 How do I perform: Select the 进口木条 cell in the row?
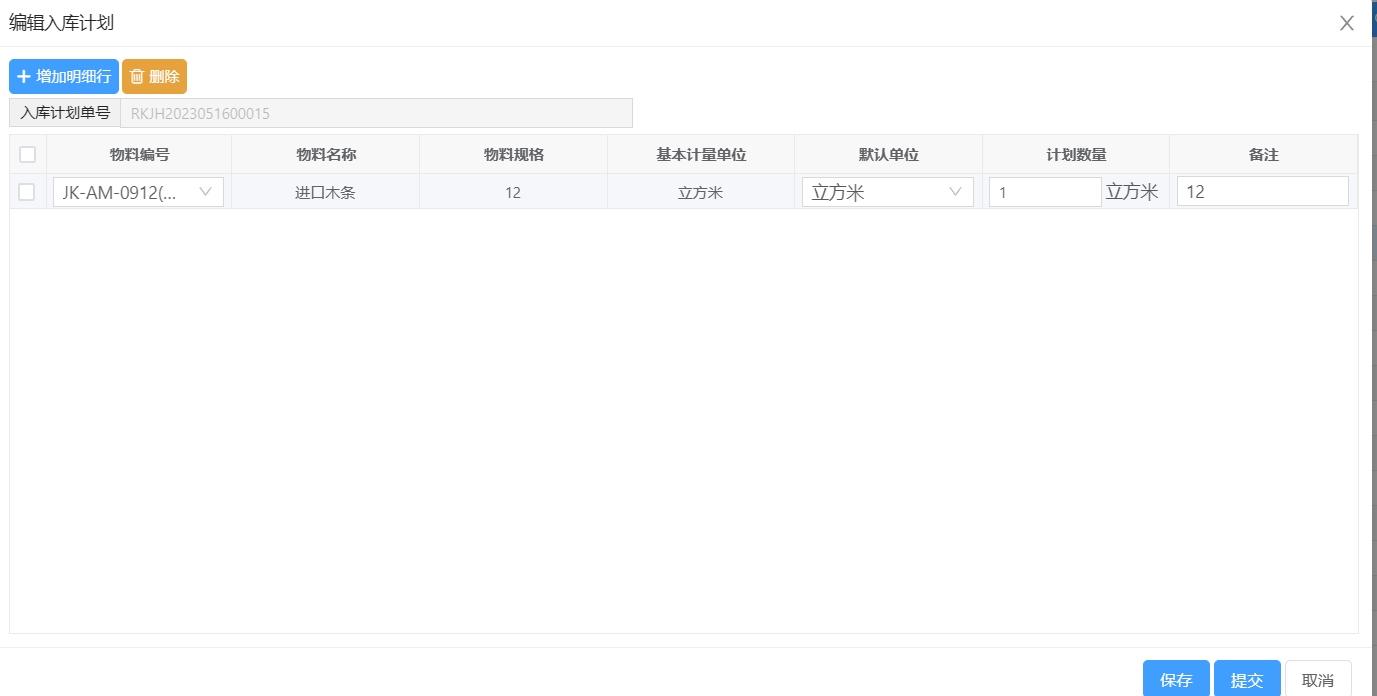(325, 192)
